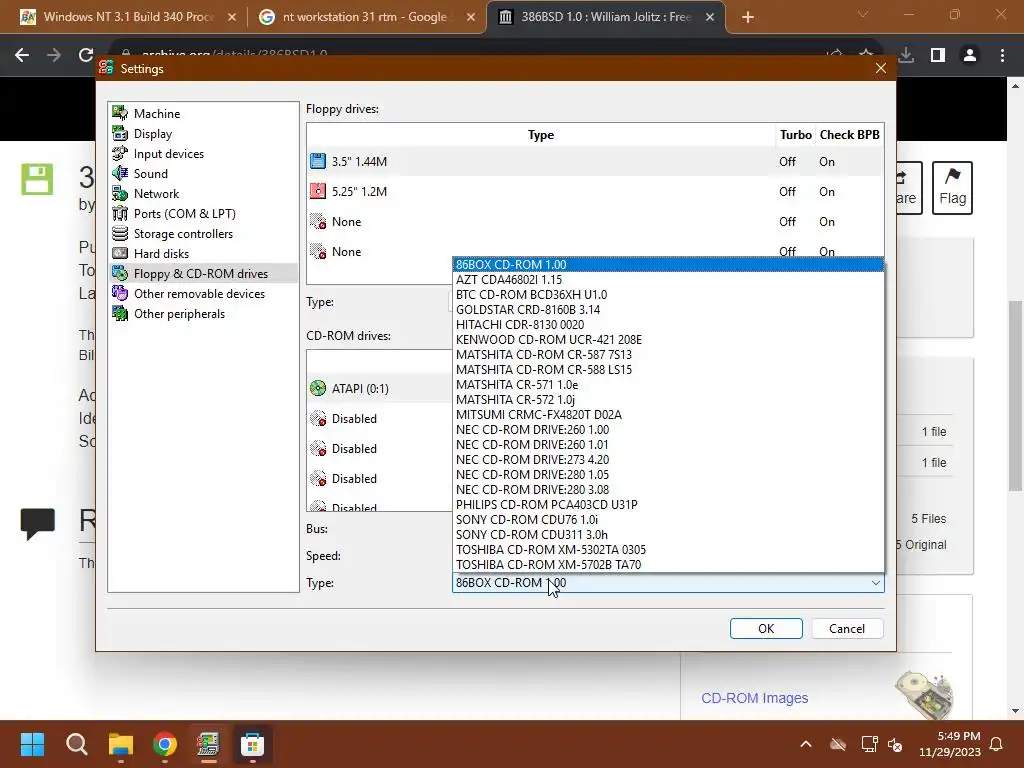Select the 5.25" 1.2M floppy drive row

tap(595, 191)
